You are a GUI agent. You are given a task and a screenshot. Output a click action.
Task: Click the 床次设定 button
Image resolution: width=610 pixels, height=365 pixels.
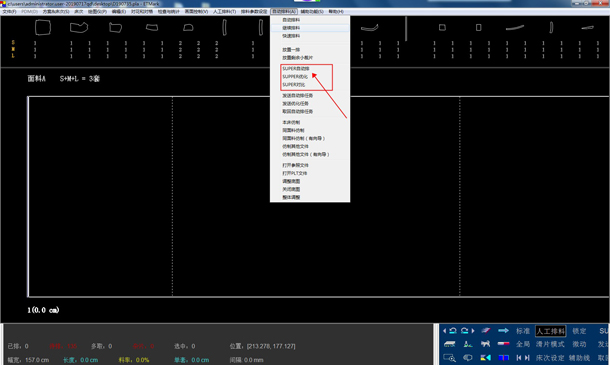tap(550, 358)
